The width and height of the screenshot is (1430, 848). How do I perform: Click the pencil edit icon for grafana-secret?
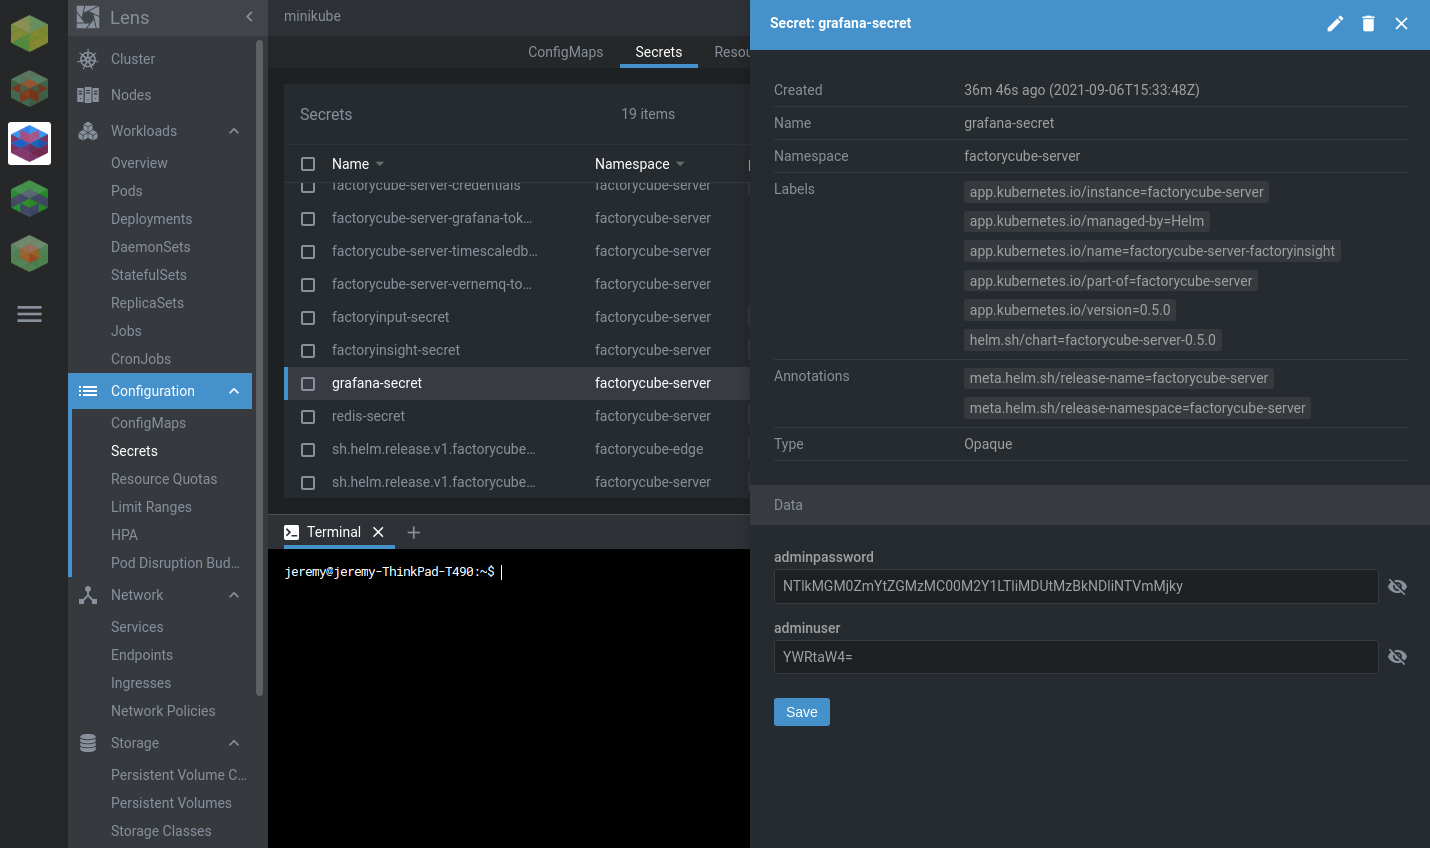tap(1335, 24)
